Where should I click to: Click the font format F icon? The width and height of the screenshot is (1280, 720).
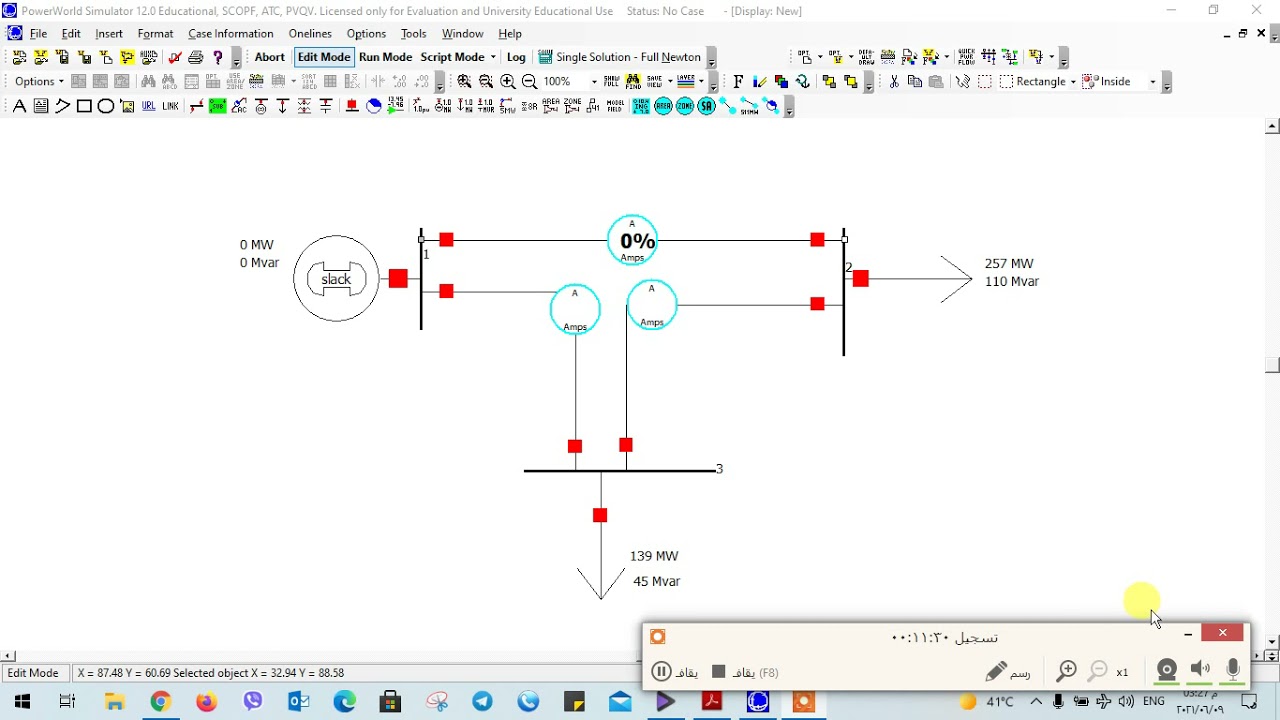point(738,81)
